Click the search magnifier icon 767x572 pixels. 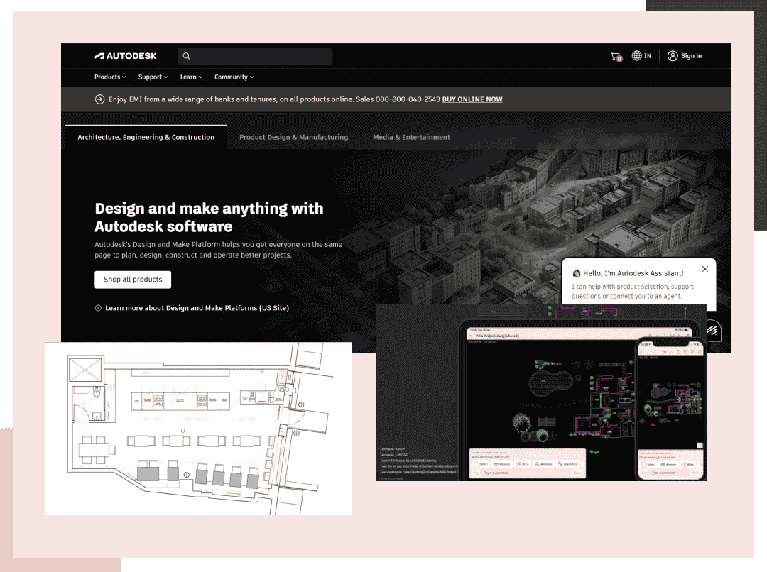187,56
